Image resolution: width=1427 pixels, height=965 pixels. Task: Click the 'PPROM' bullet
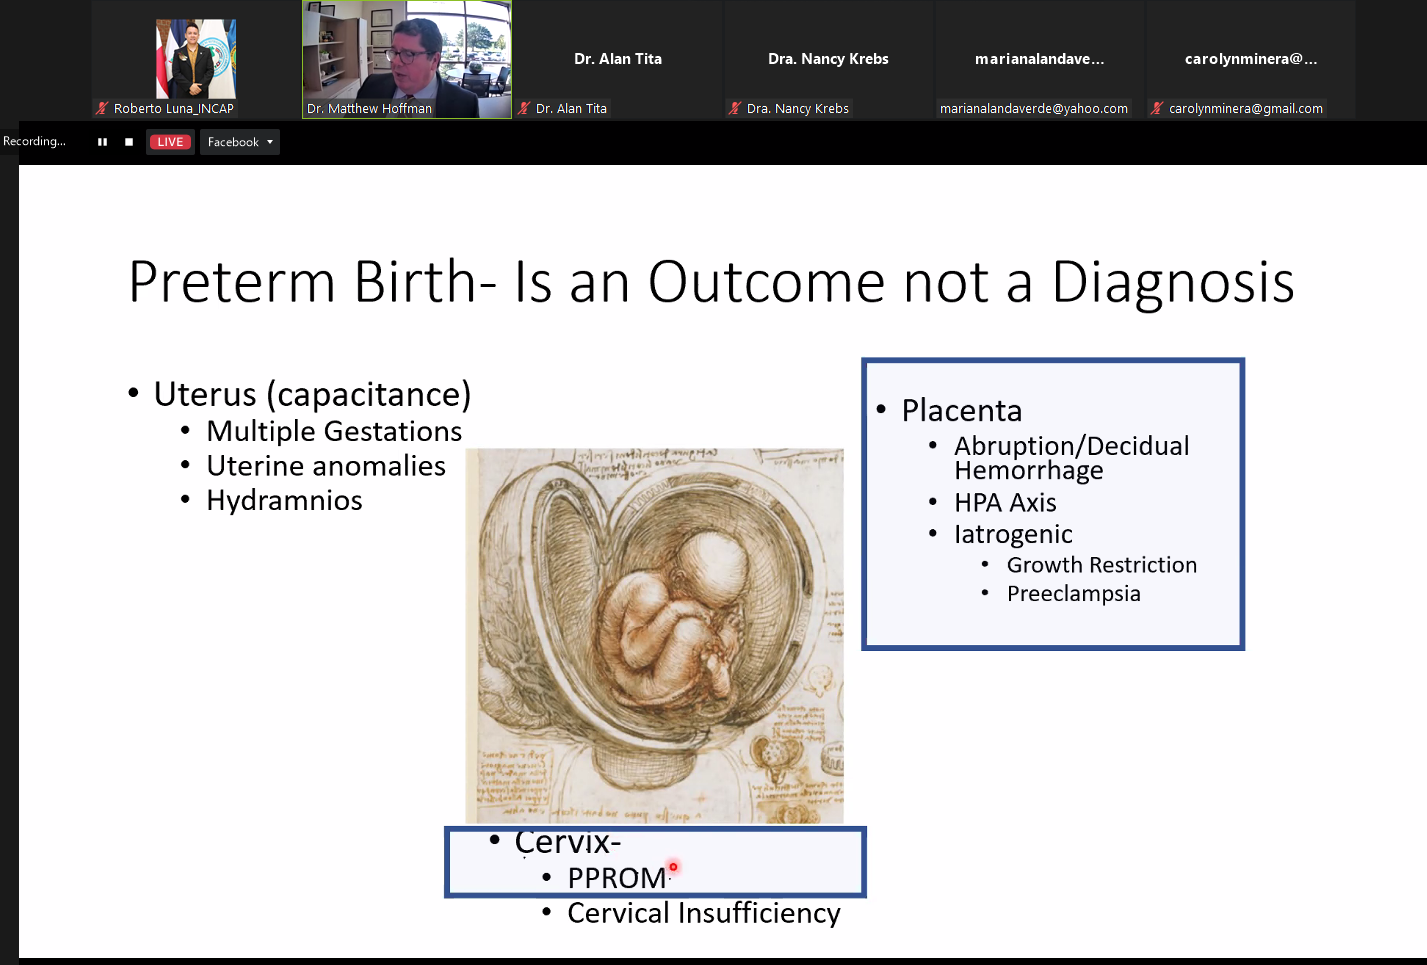coord(616,878)
